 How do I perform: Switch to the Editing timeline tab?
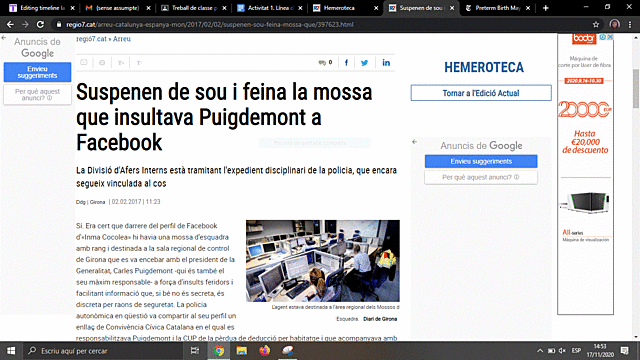(37, 8)
